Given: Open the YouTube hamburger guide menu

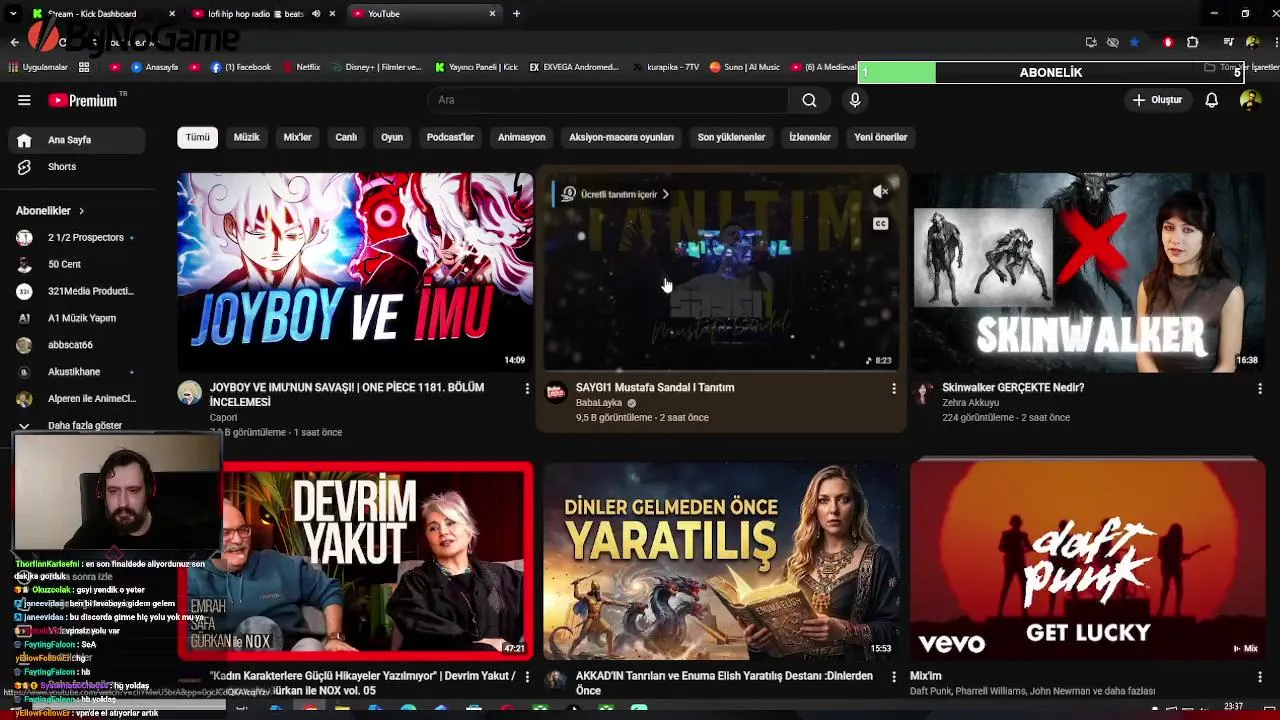Looking at the screenshot, I should tap(24, 100).
